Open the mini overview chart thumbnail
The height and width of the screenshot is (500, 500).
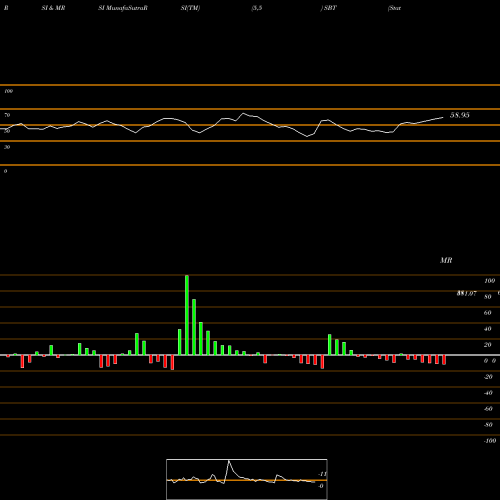[247, 479]
